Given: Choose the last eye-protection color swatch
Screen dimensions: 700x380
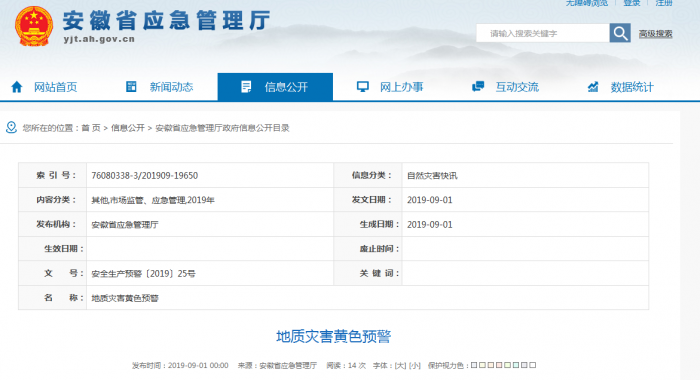Looking at the screenshot, I should pyautogui.click(x=533, y=365).
